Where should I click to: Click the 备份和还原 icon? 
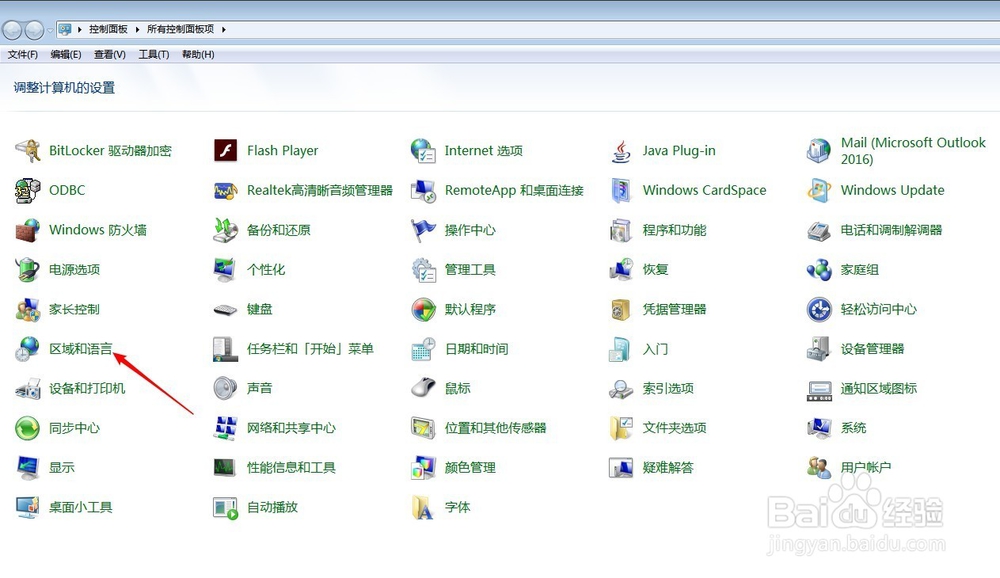[225, 230]
